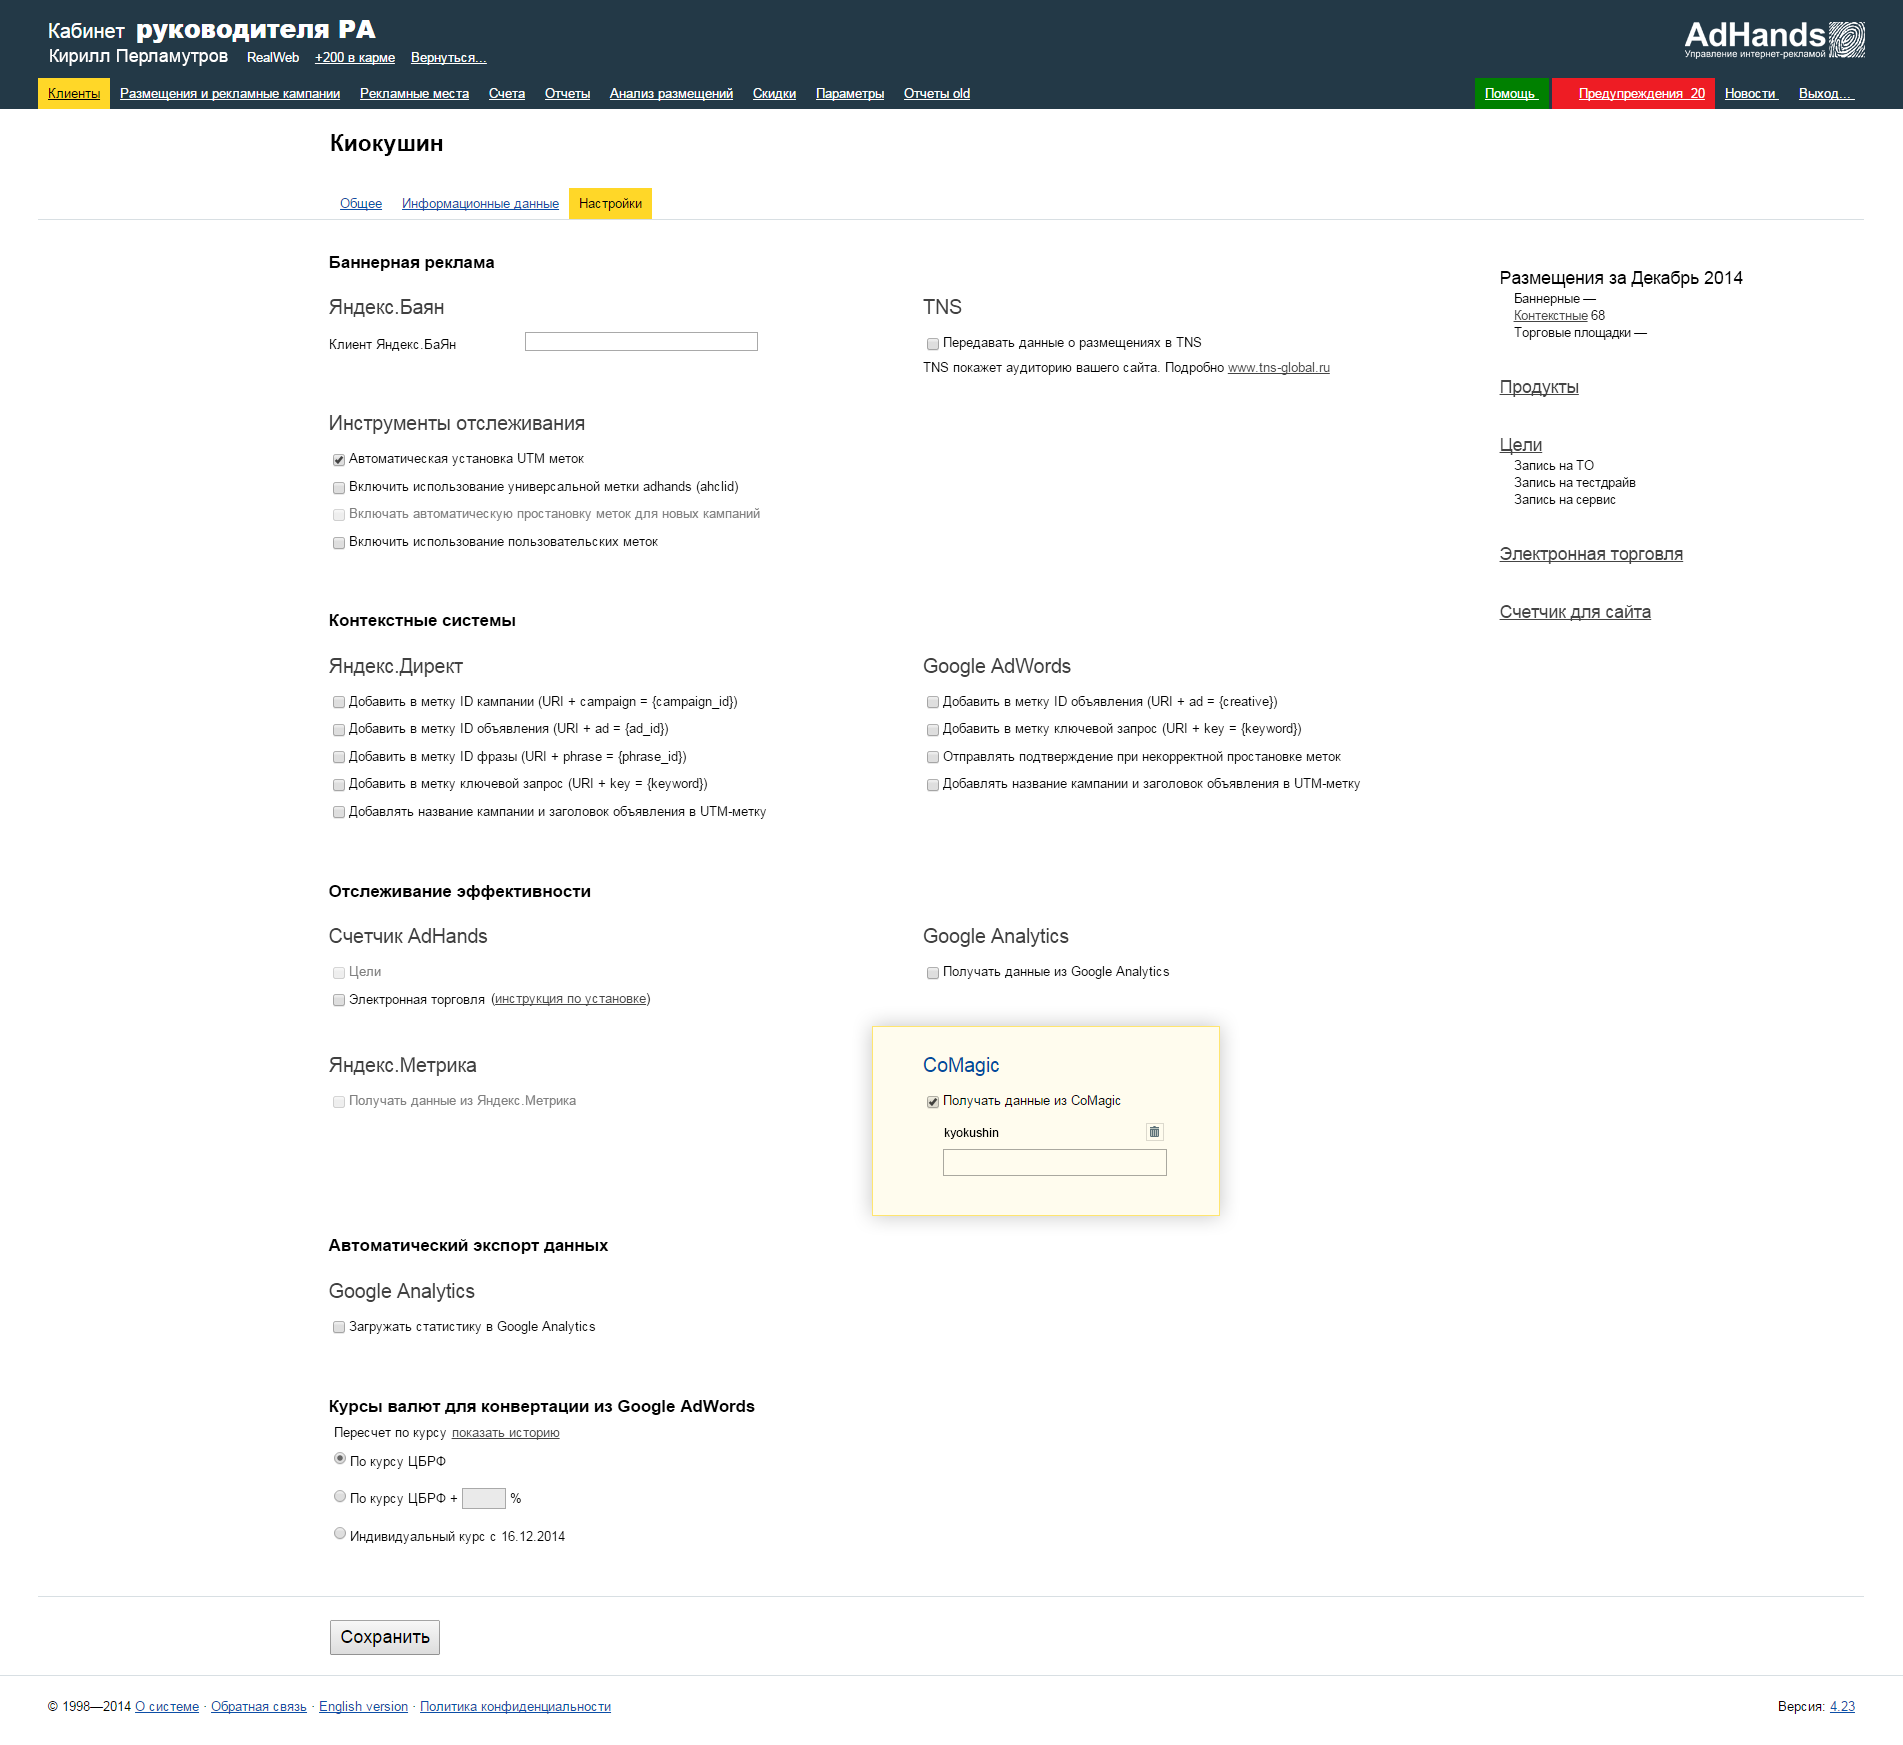
Task: Open the Счета menu item
Action: click(x=506, y=94)
